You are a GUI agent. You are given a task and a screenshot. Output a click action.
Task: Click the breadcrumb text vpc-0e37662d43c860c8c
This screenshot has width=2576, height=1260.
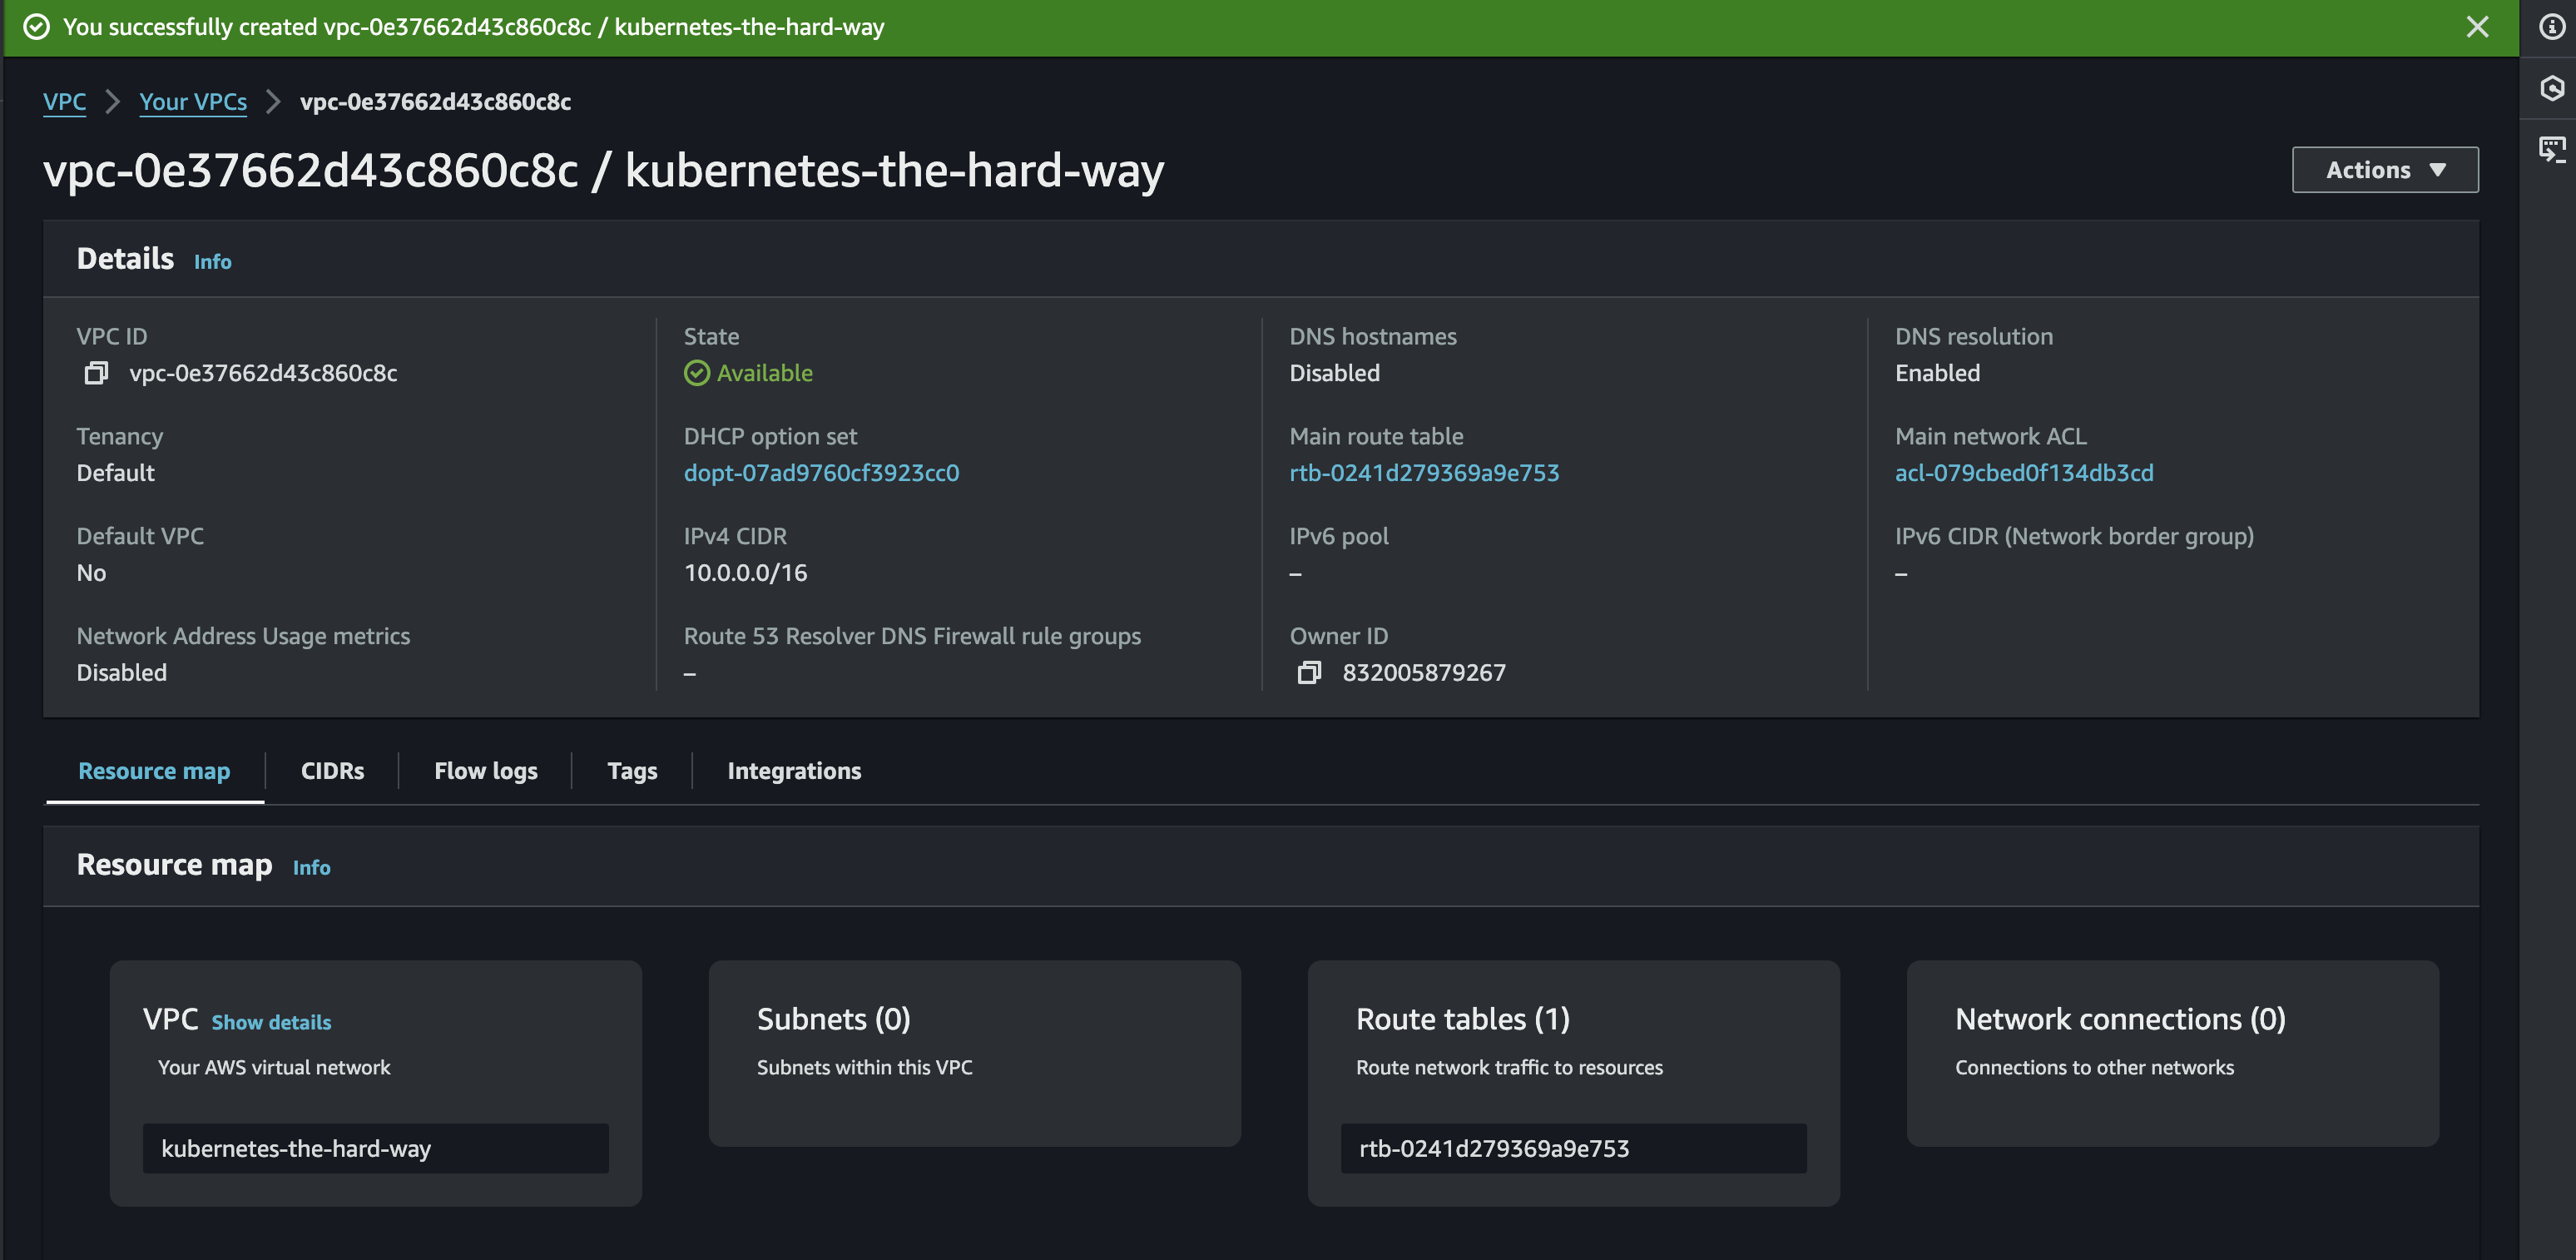435,102
